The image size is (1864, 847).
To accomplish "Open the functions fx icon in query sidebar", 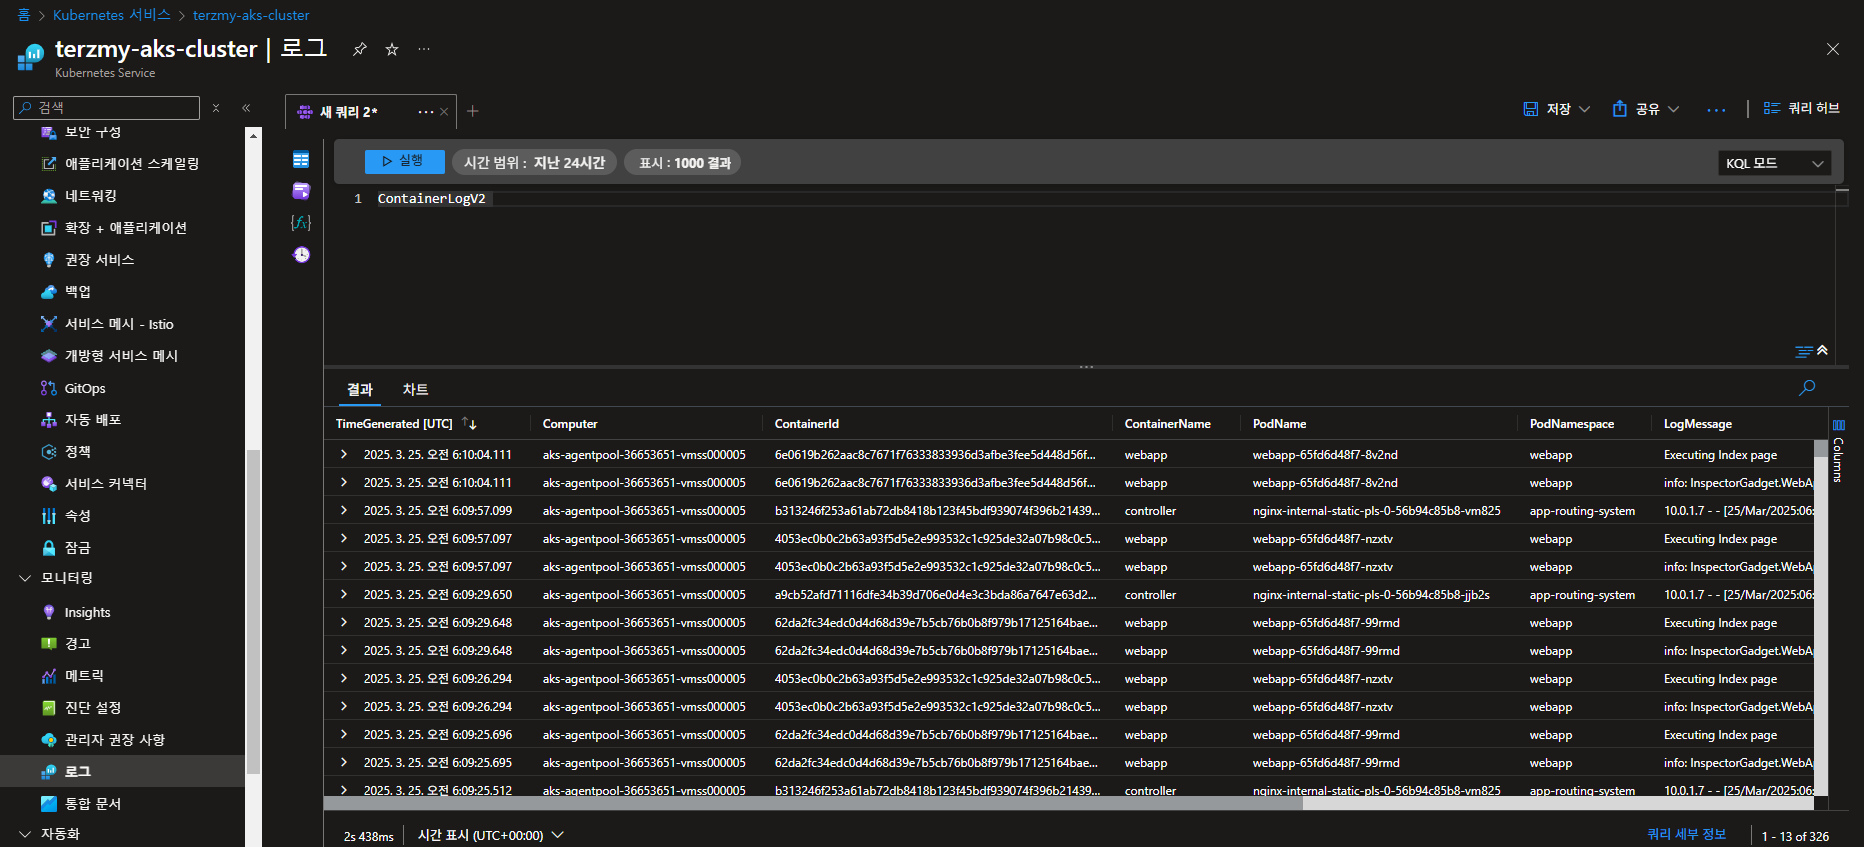I will pos(301,222).
